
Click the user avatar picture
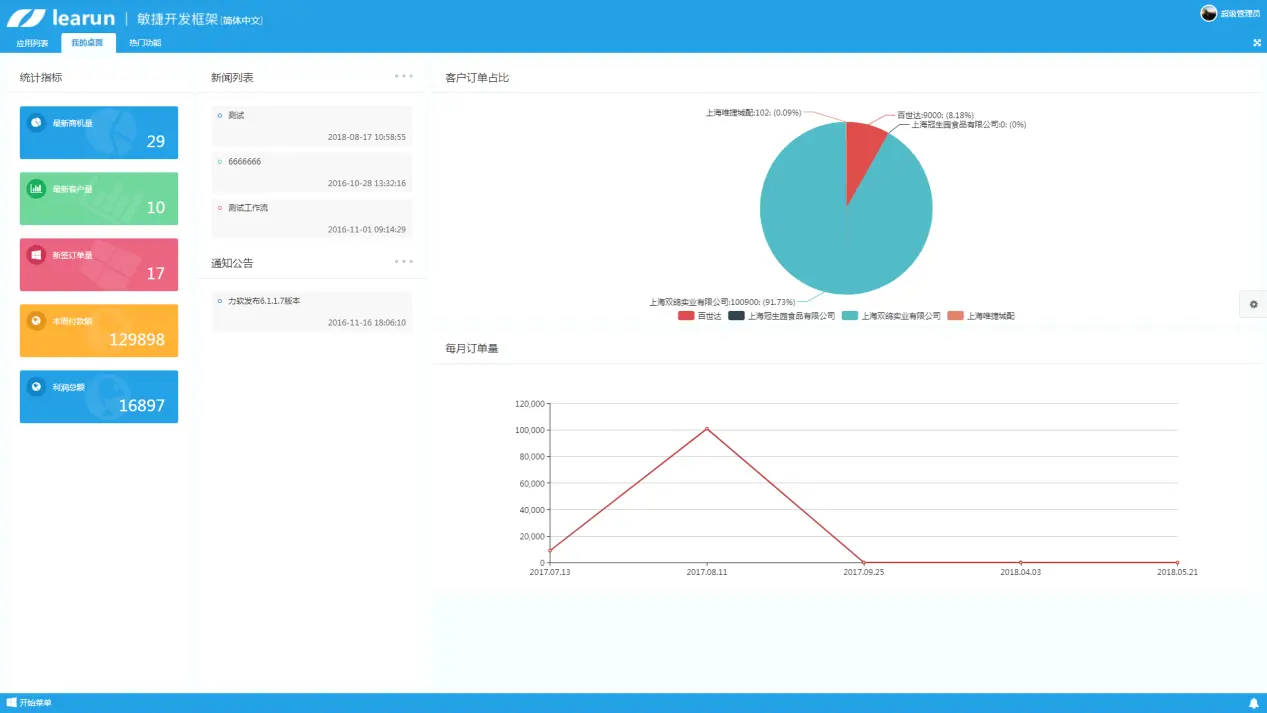1208,13
